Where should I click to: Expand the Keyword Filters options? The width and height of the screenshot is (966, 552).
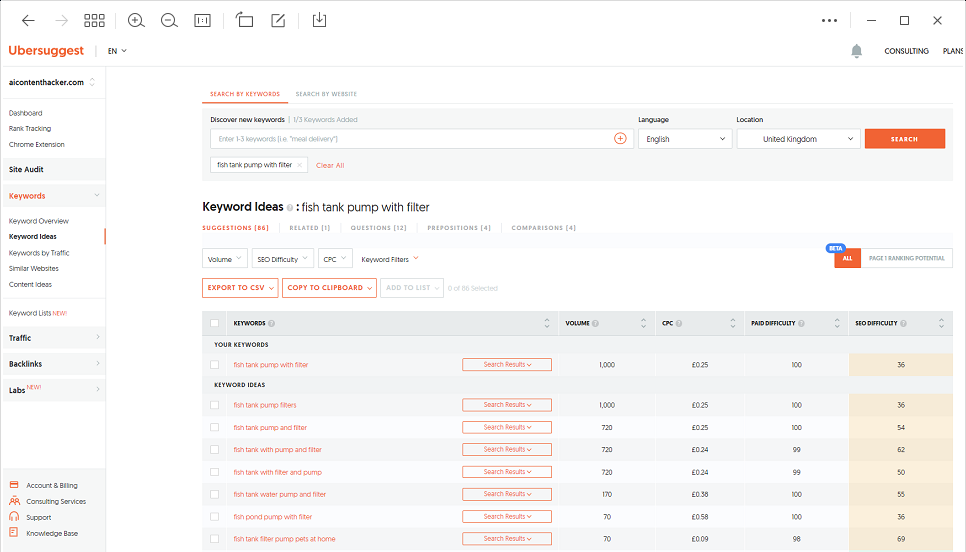pyautogui.click(x=389, y=259)
